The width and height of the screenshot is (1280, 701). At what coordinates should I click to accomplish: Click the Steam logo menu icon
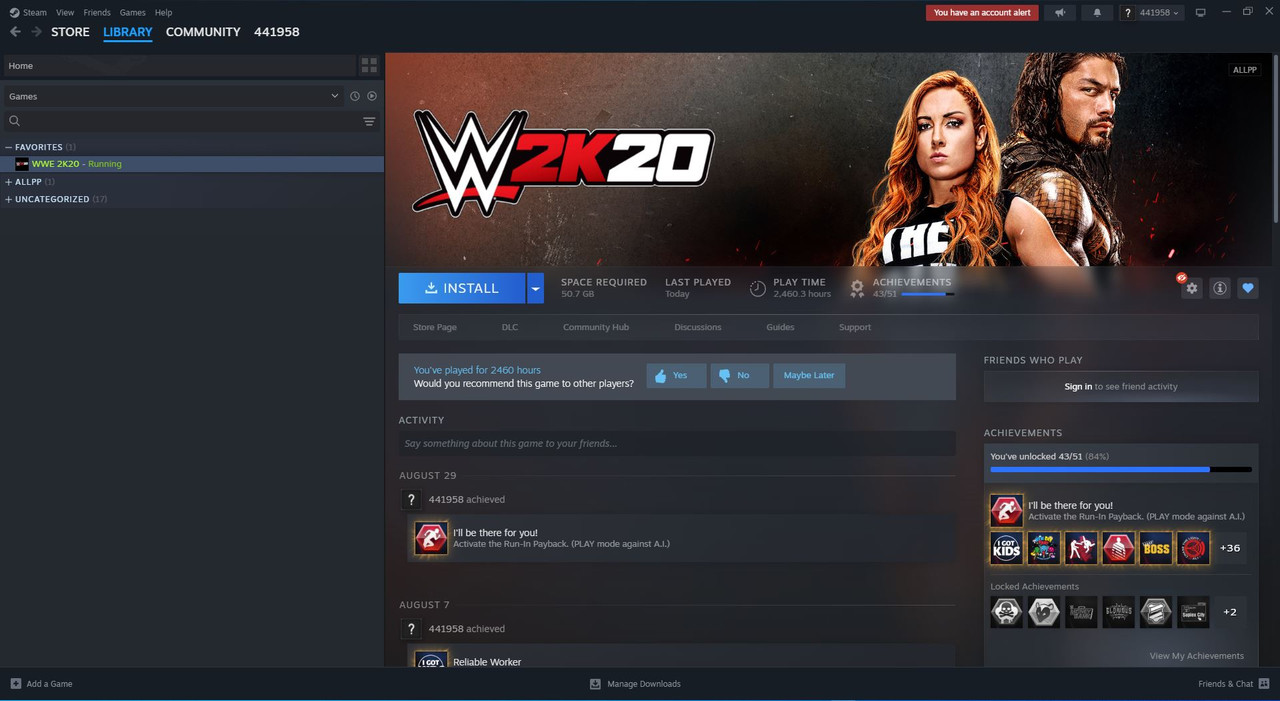[14, 12]
